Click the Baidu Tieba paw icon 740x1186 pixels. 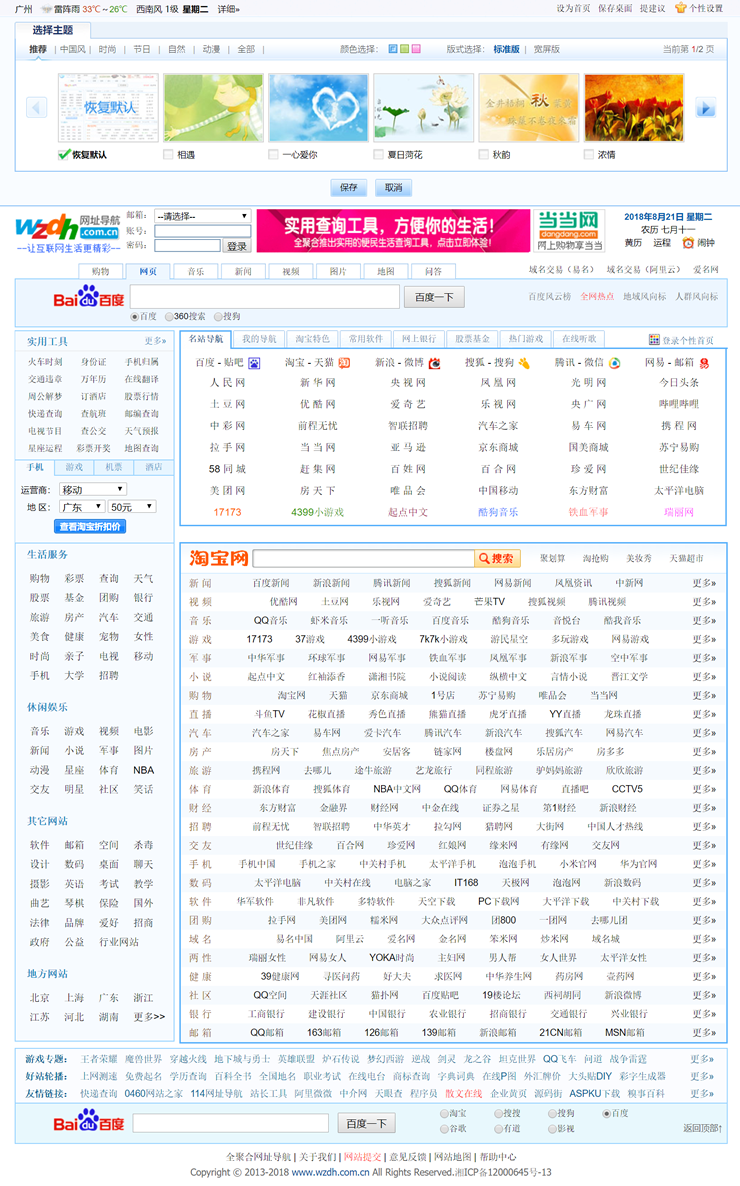tap(254, 363)
